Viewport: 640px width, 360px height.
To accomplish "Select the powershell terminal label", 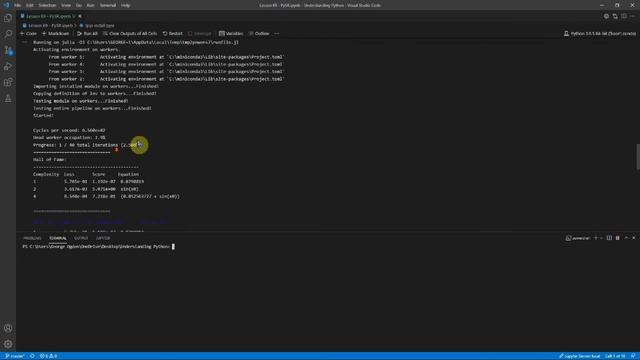I will point(578,238).
